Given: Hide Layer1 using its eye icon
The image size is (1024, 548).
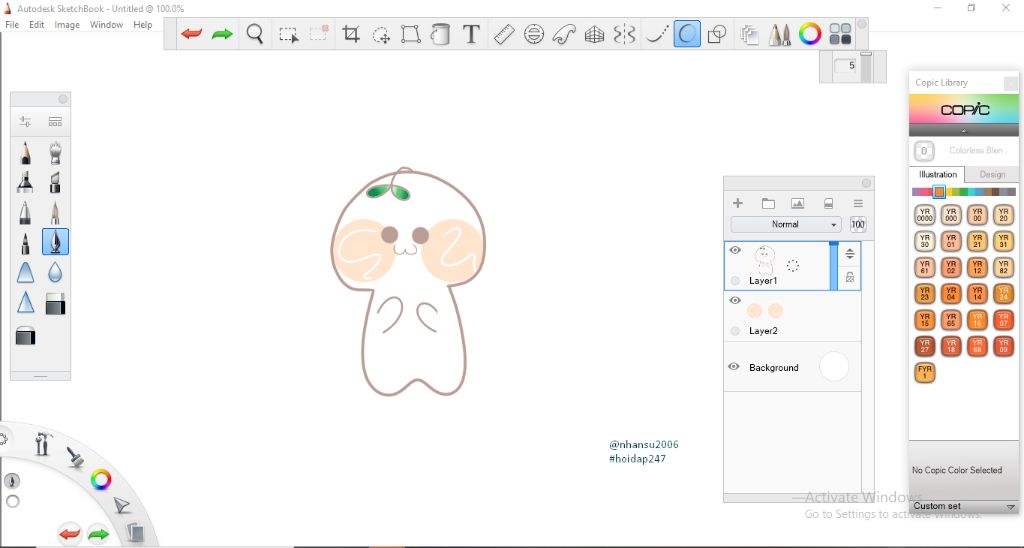Looking at the screenshot, I should coord(735,251).
